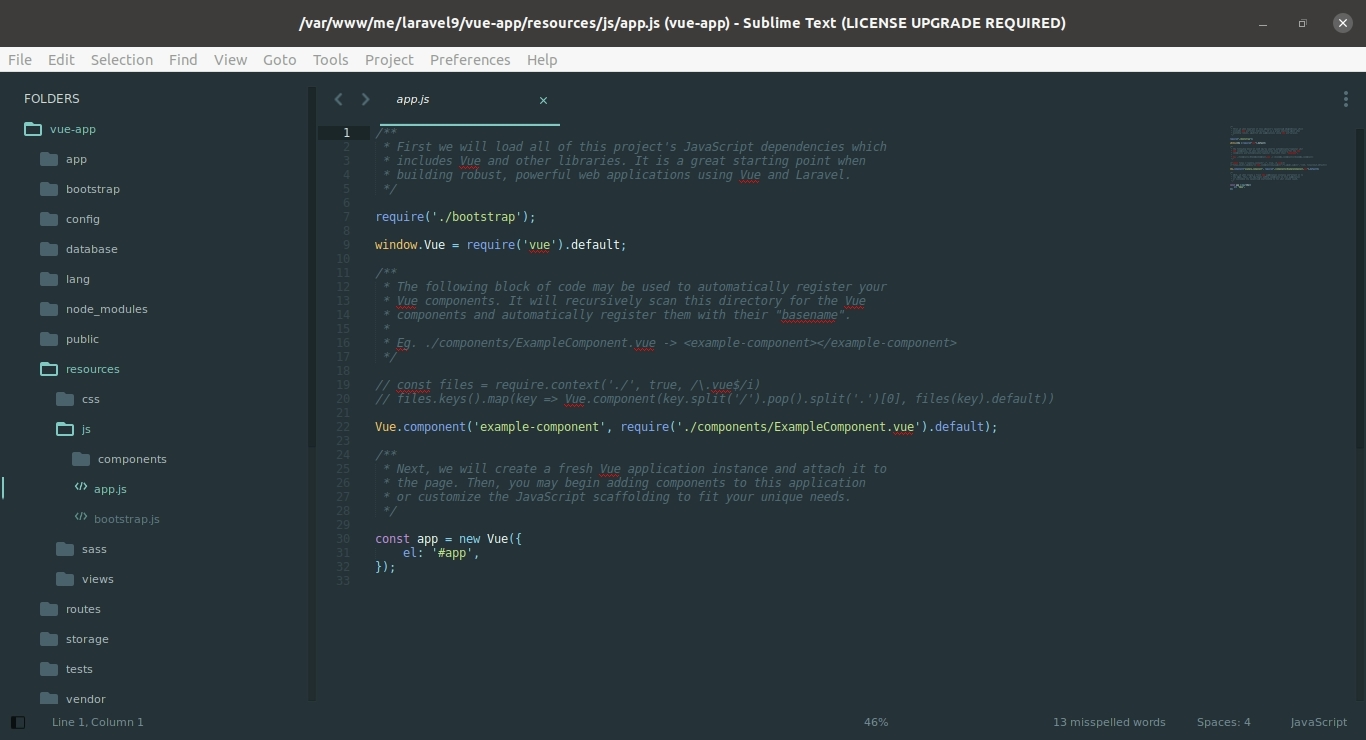Collapse the js folder in sidebar
The width and height of the screenshot is (1366, 740).
pos(86,429)
